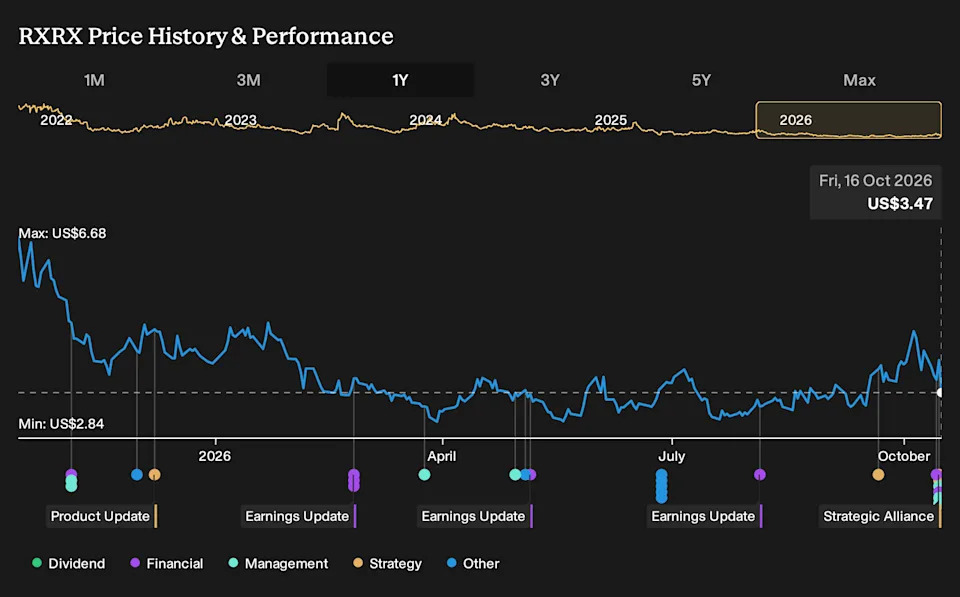The width and height of the screenshot is (960, 597).
Task: Open the Product Update event label
Action: point(102,516)
